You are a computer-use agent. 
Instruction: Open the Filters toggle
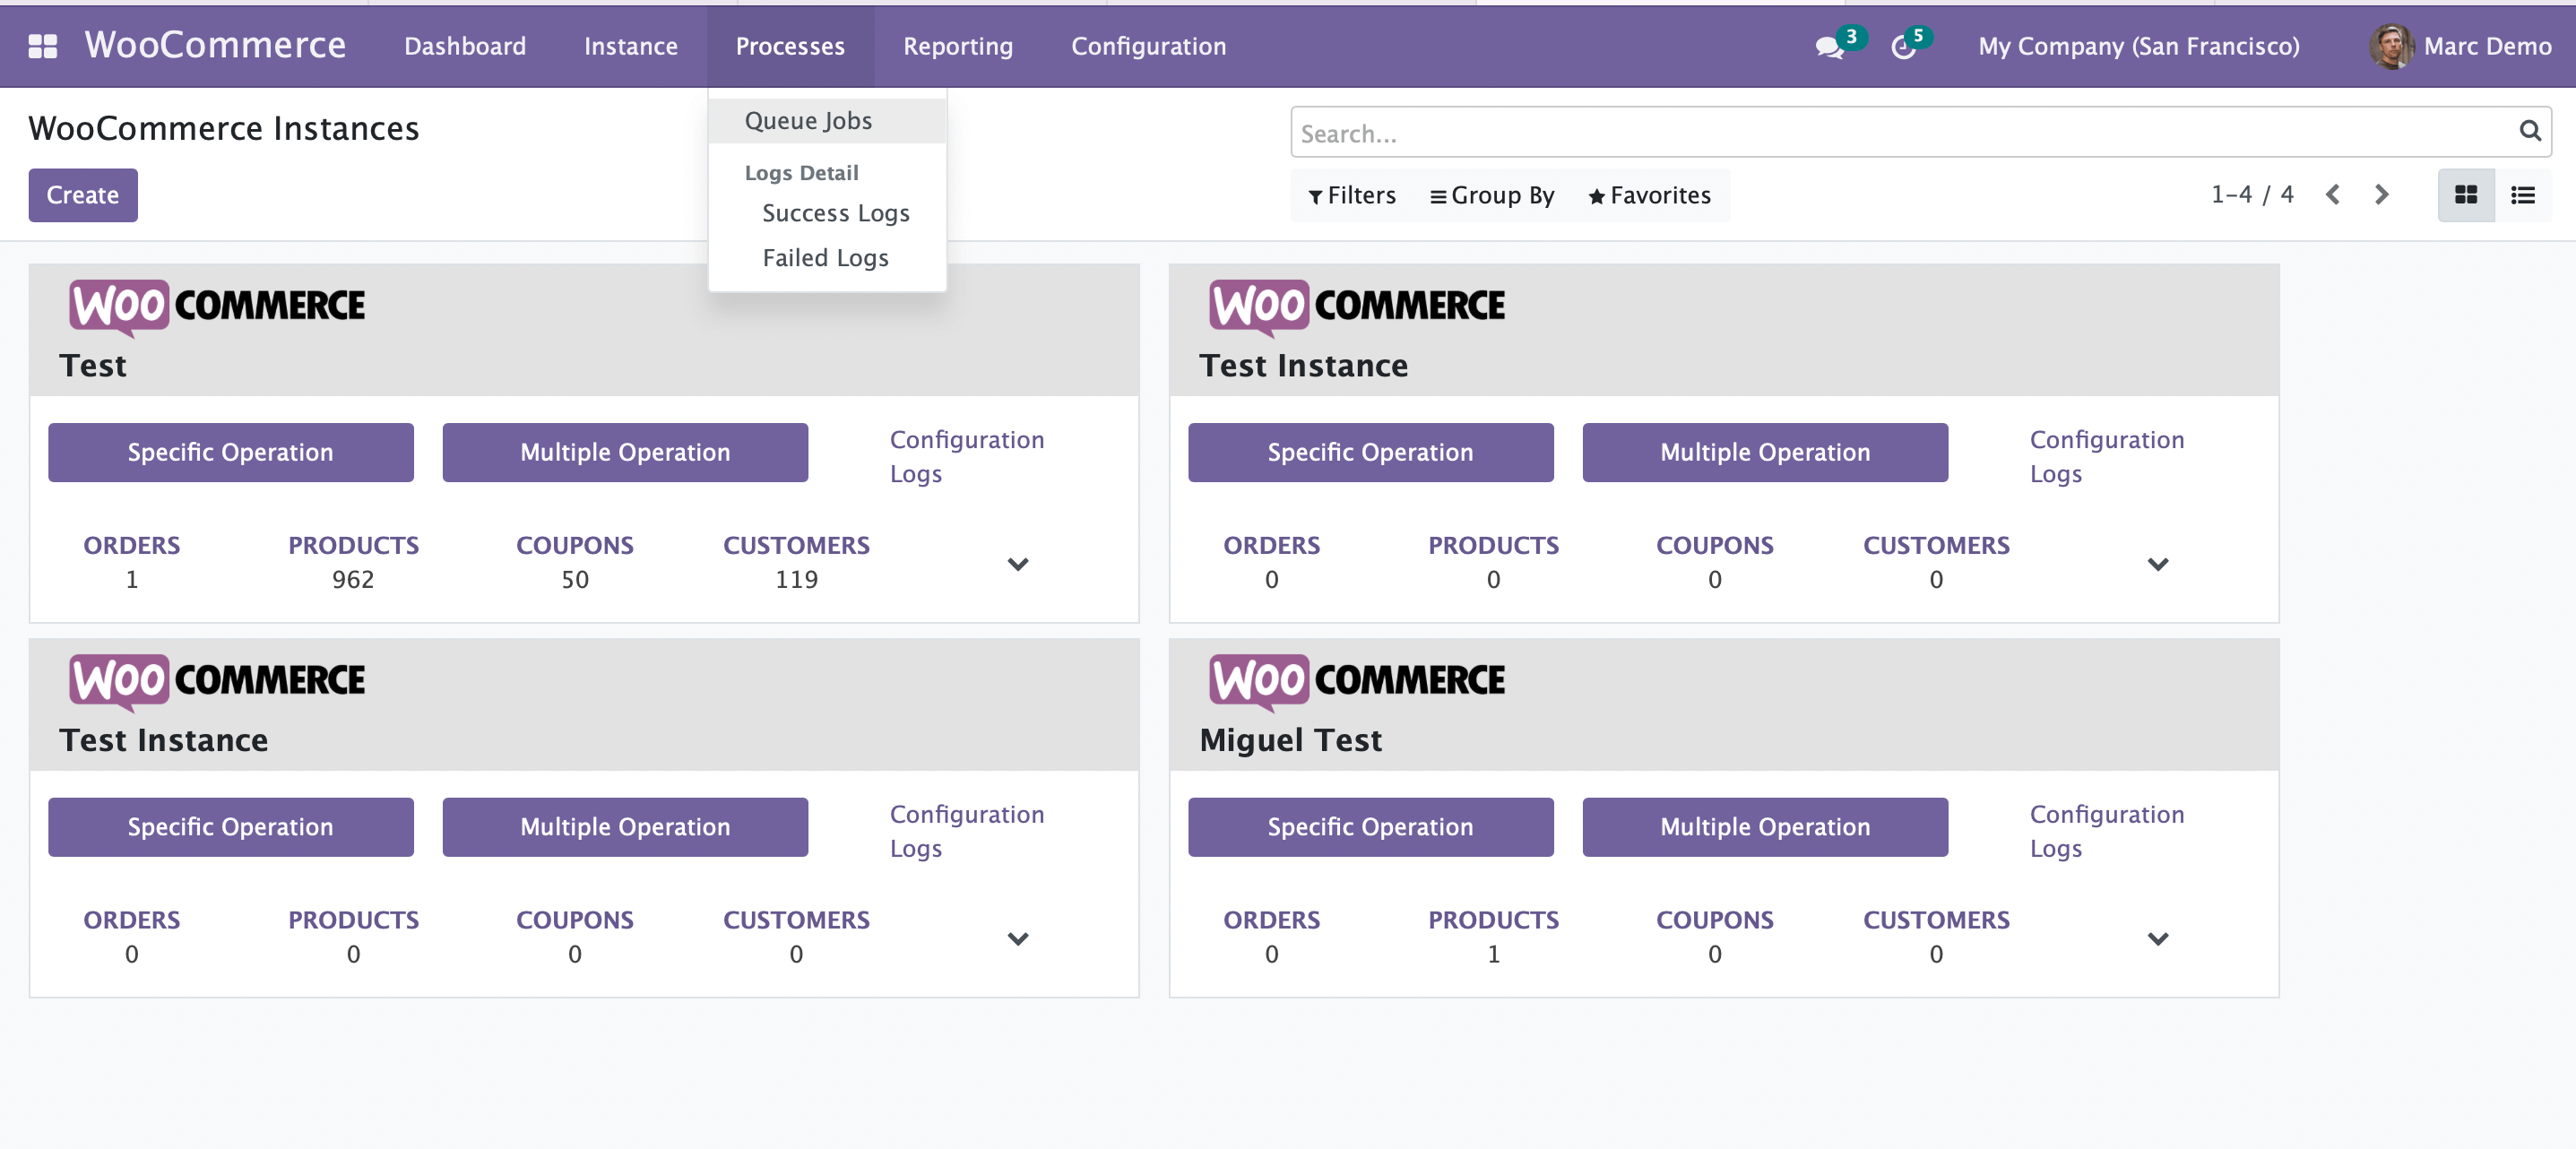1352,195
